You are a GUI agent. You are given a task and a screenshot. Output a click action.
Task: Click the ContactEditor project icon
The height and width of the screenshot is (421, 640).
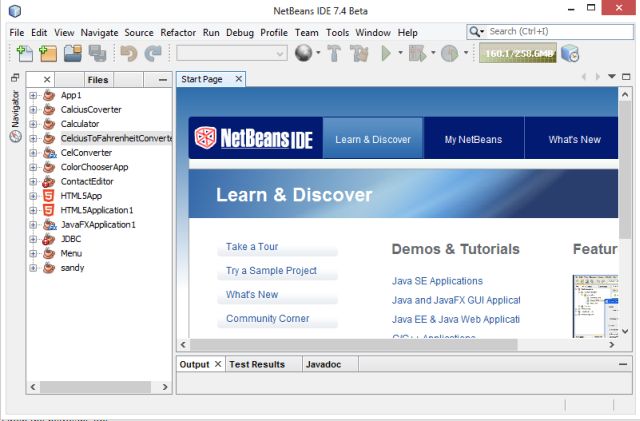point(49,181)
